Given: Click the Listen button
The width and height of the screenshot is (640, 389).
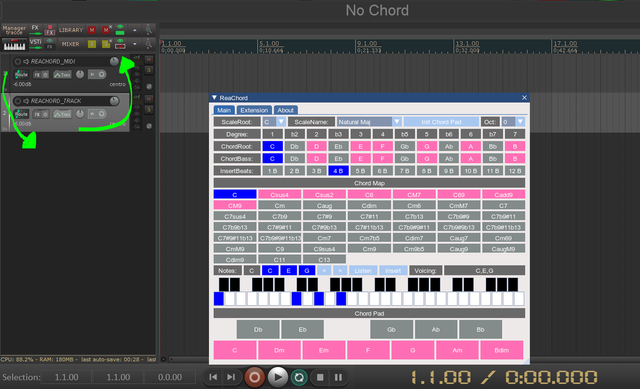Looking at the screenshot, I should point(362,271).
